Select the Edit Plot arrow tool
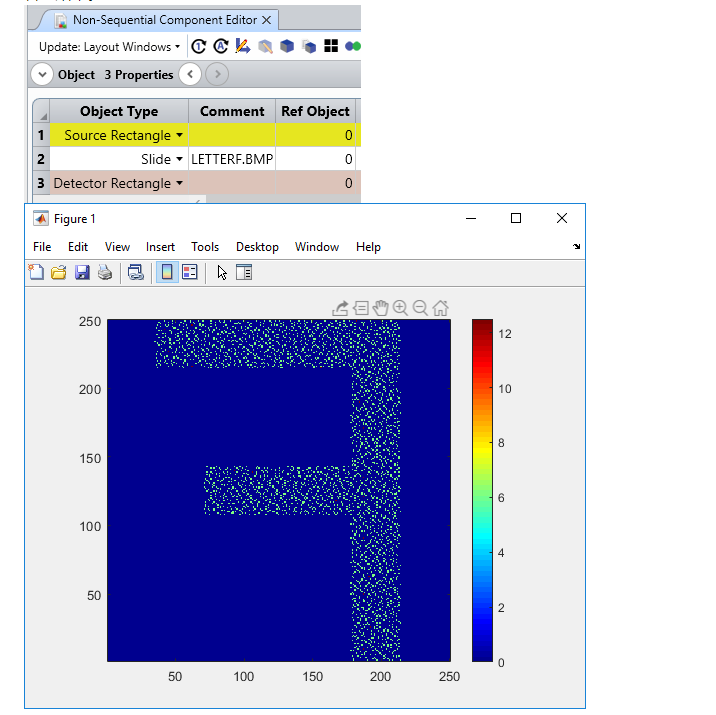 [222, 272]
